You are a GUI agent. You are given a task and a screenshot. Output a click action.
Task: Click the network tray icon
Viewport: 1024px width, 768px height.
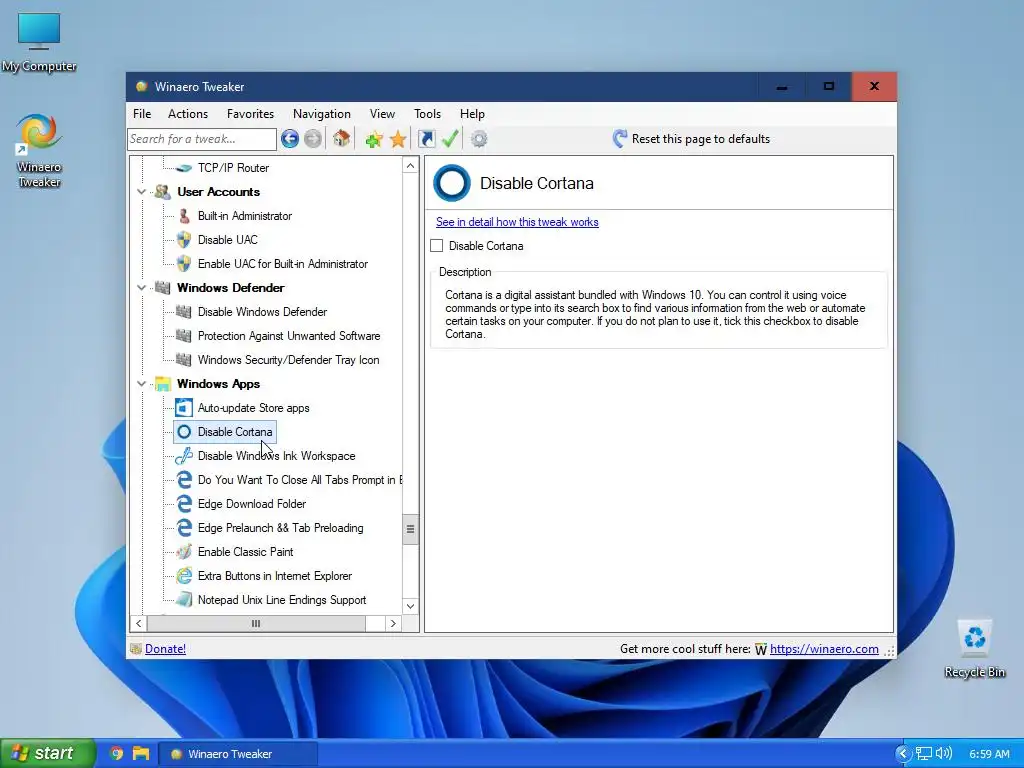923,754
